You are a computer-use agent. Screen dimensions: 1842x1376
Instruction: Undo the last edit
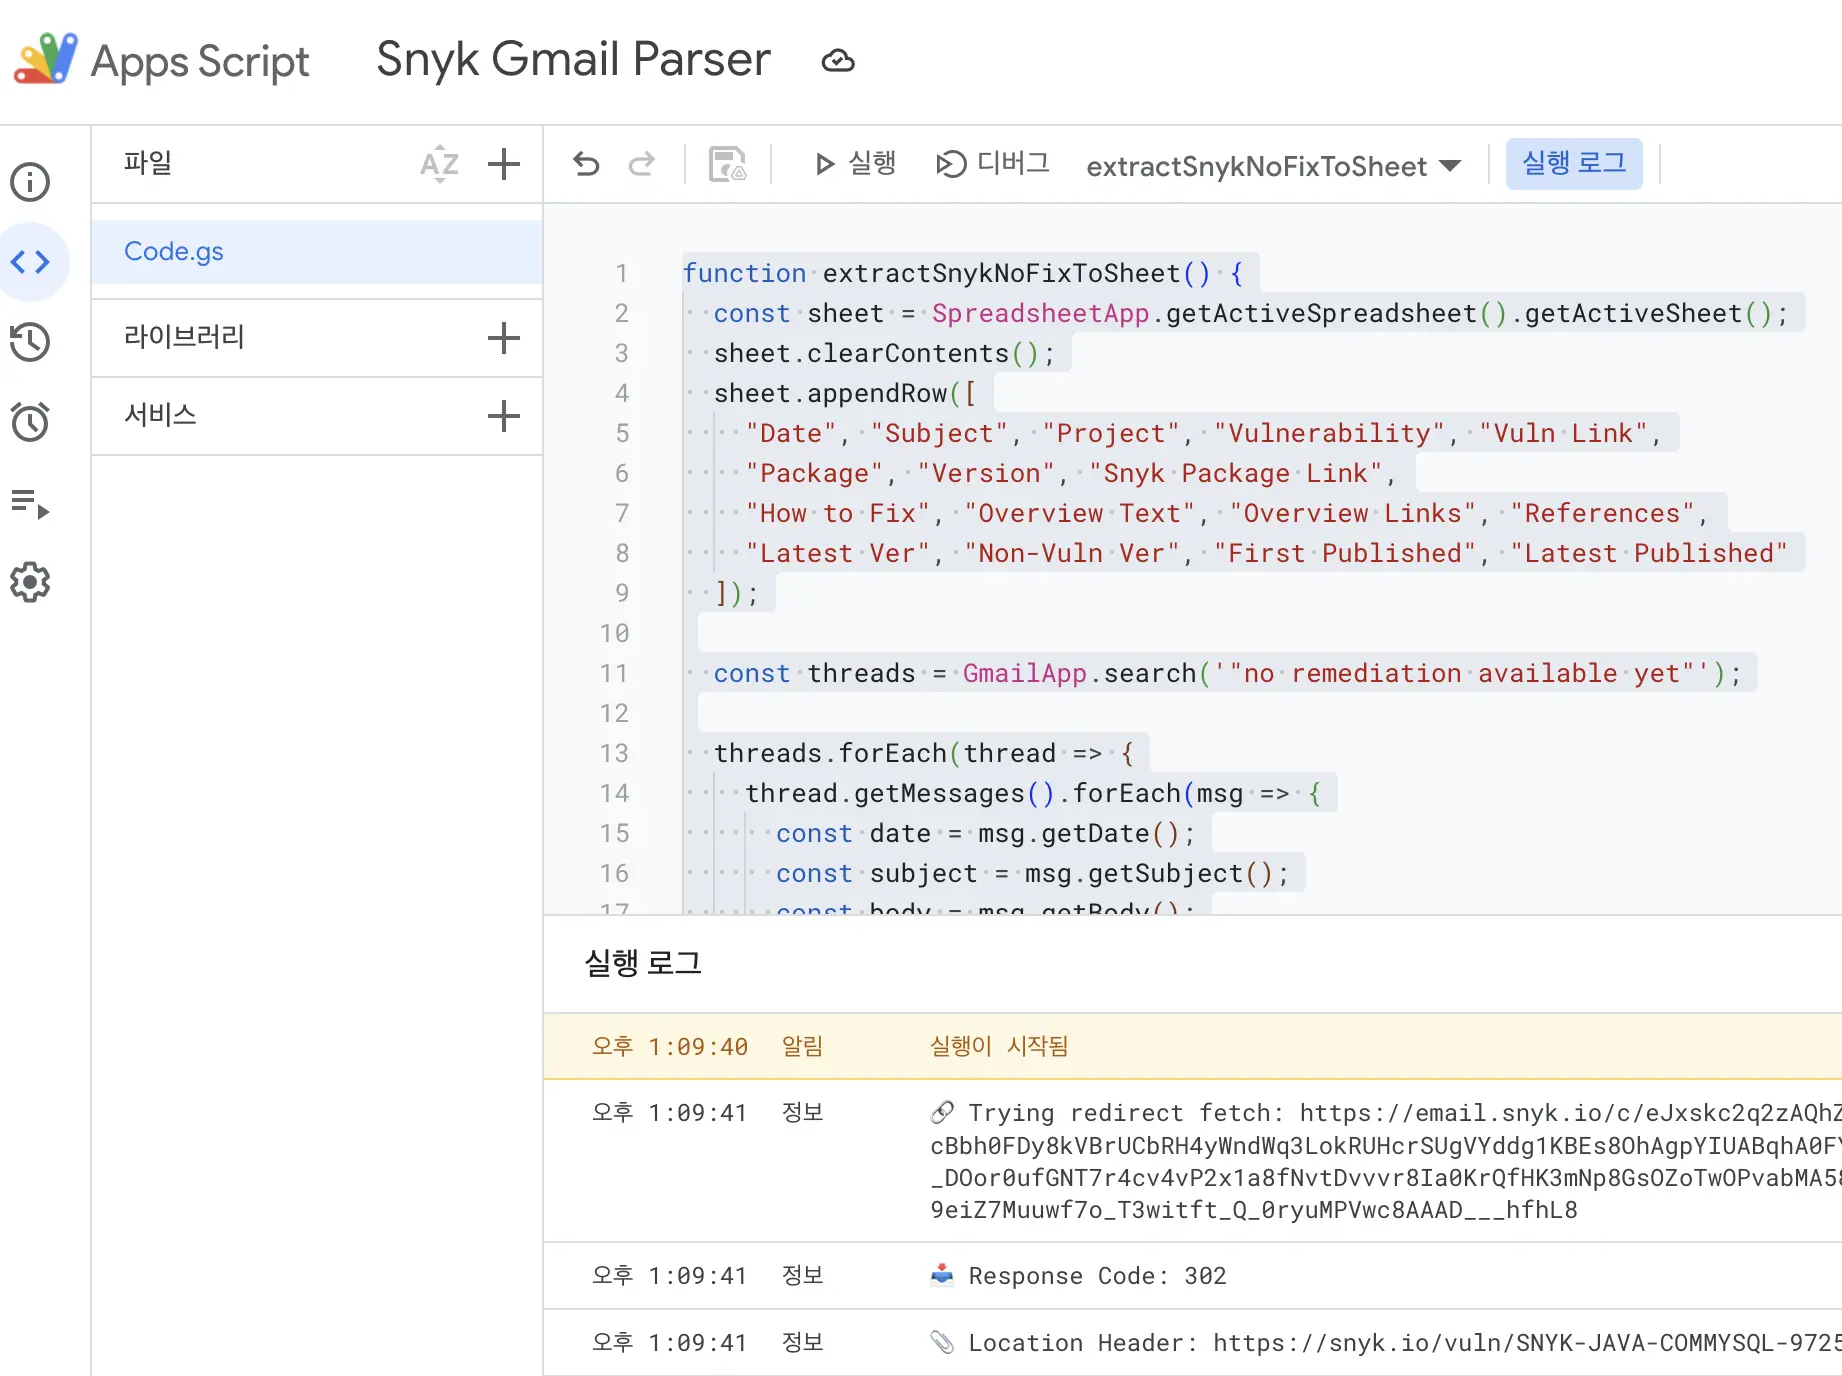click(x=586, y=164)
